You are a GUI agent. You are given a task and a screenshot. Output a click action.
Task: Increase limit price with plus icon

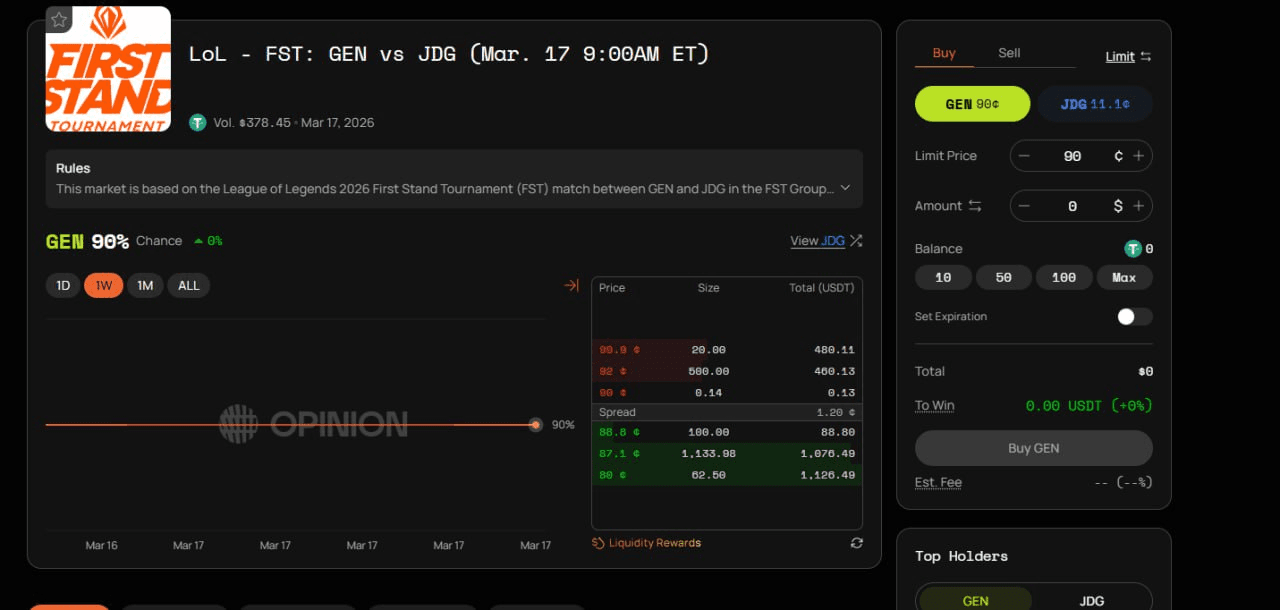pos(1138,156)
